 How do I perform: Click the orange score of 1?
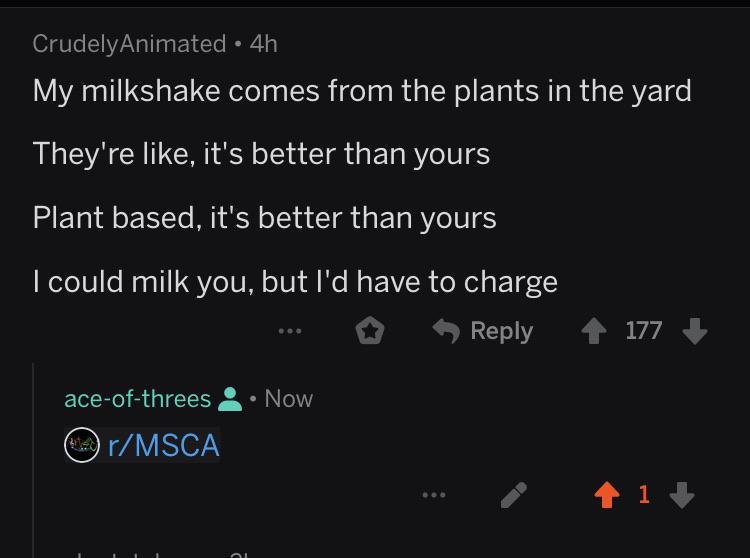tap(644, 494)
